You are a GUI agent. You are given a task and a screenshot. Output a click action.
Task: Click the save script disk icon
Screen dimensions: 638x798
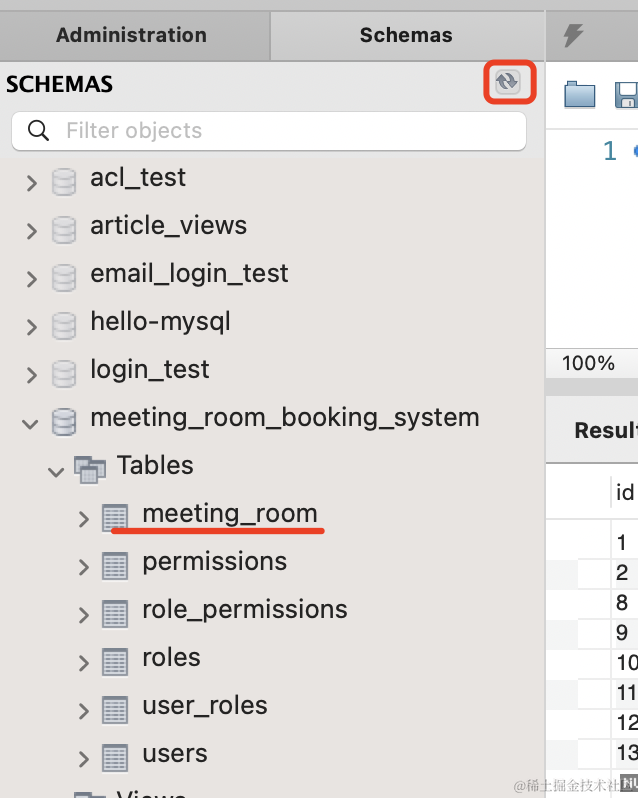click(x=627, y=95)
